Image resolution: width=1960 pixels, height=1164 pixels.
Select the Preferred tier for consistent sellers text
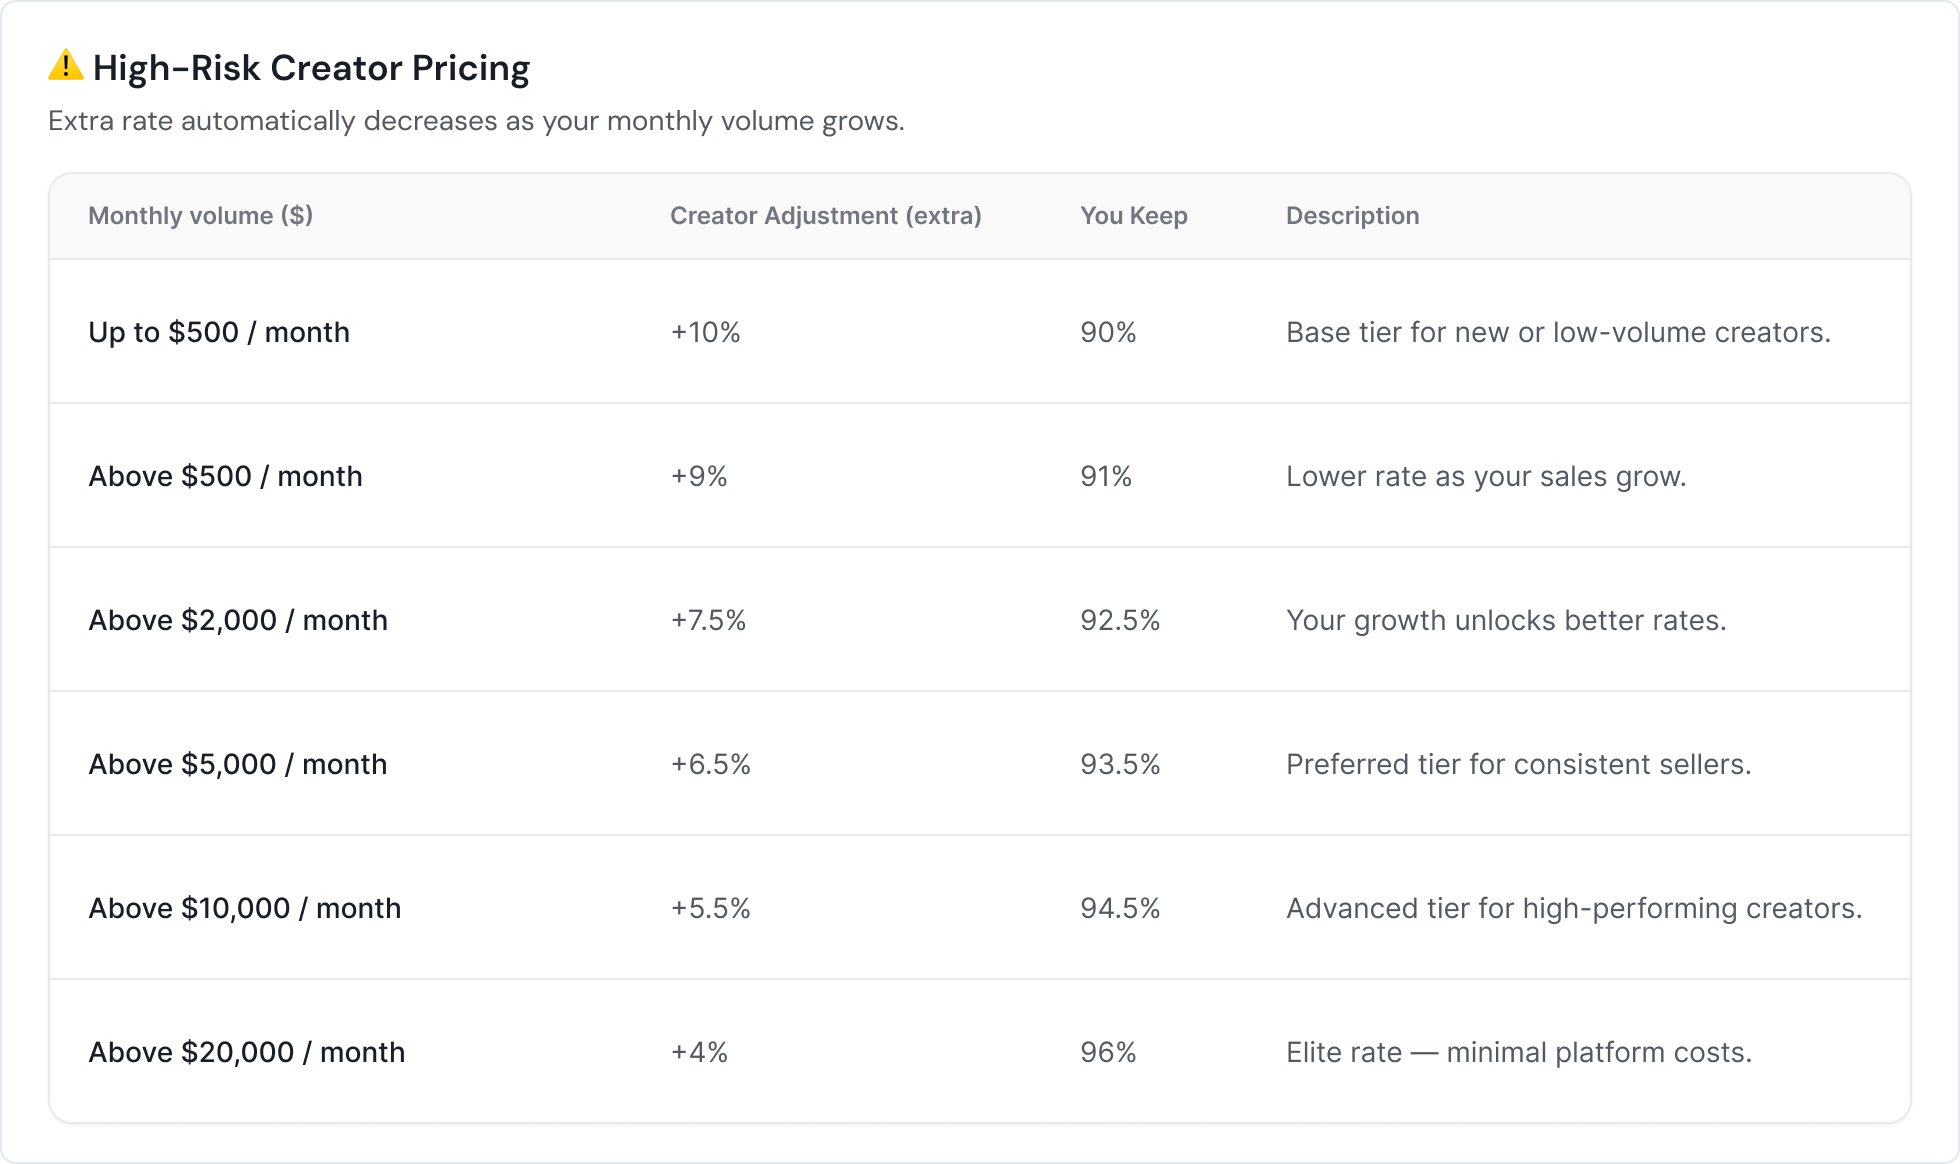1518,764
